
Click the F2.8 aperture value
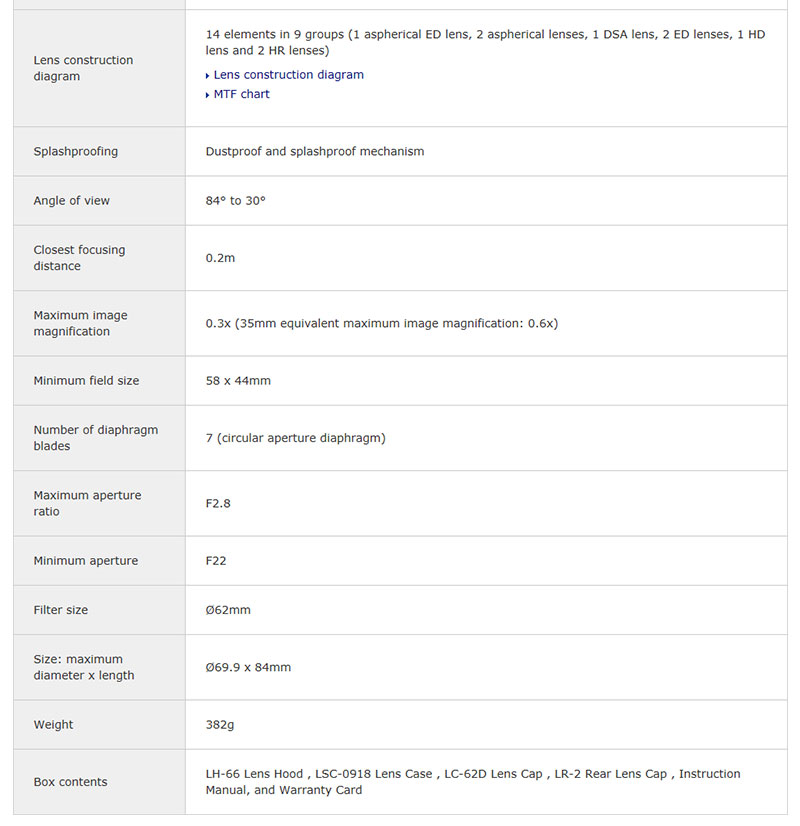[x=218, y=503]
